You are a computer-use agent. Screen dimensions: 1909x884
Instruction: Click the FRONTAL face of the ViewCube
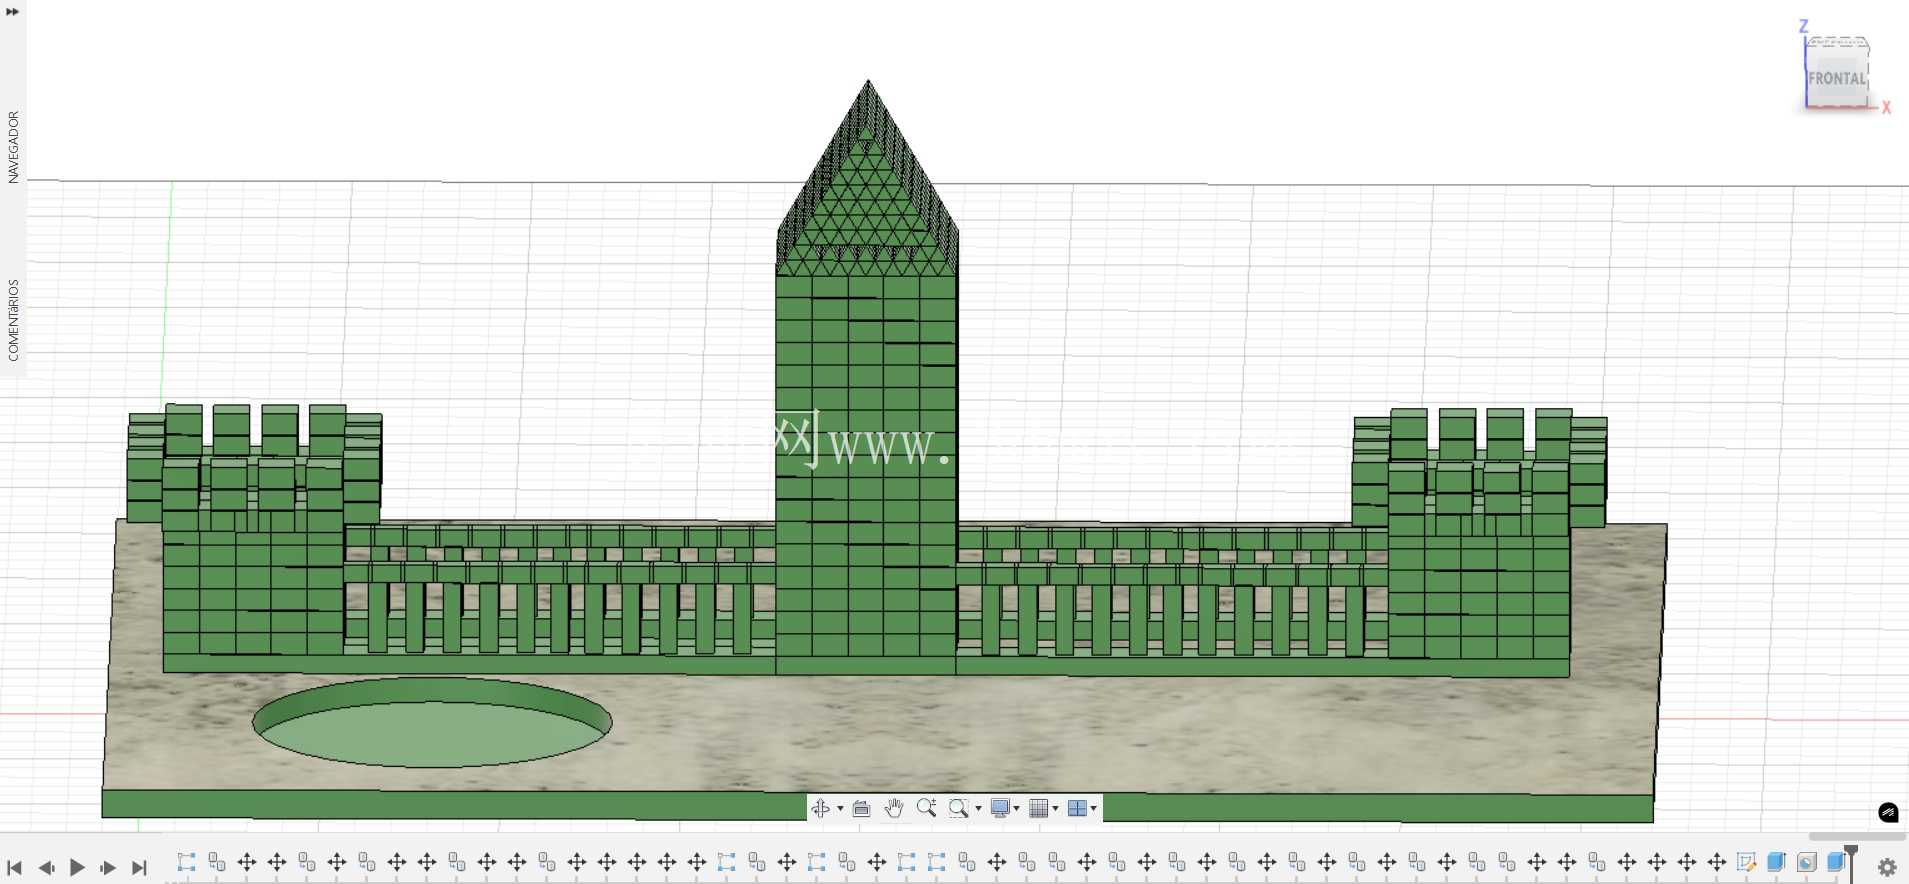pos(1837,78)
